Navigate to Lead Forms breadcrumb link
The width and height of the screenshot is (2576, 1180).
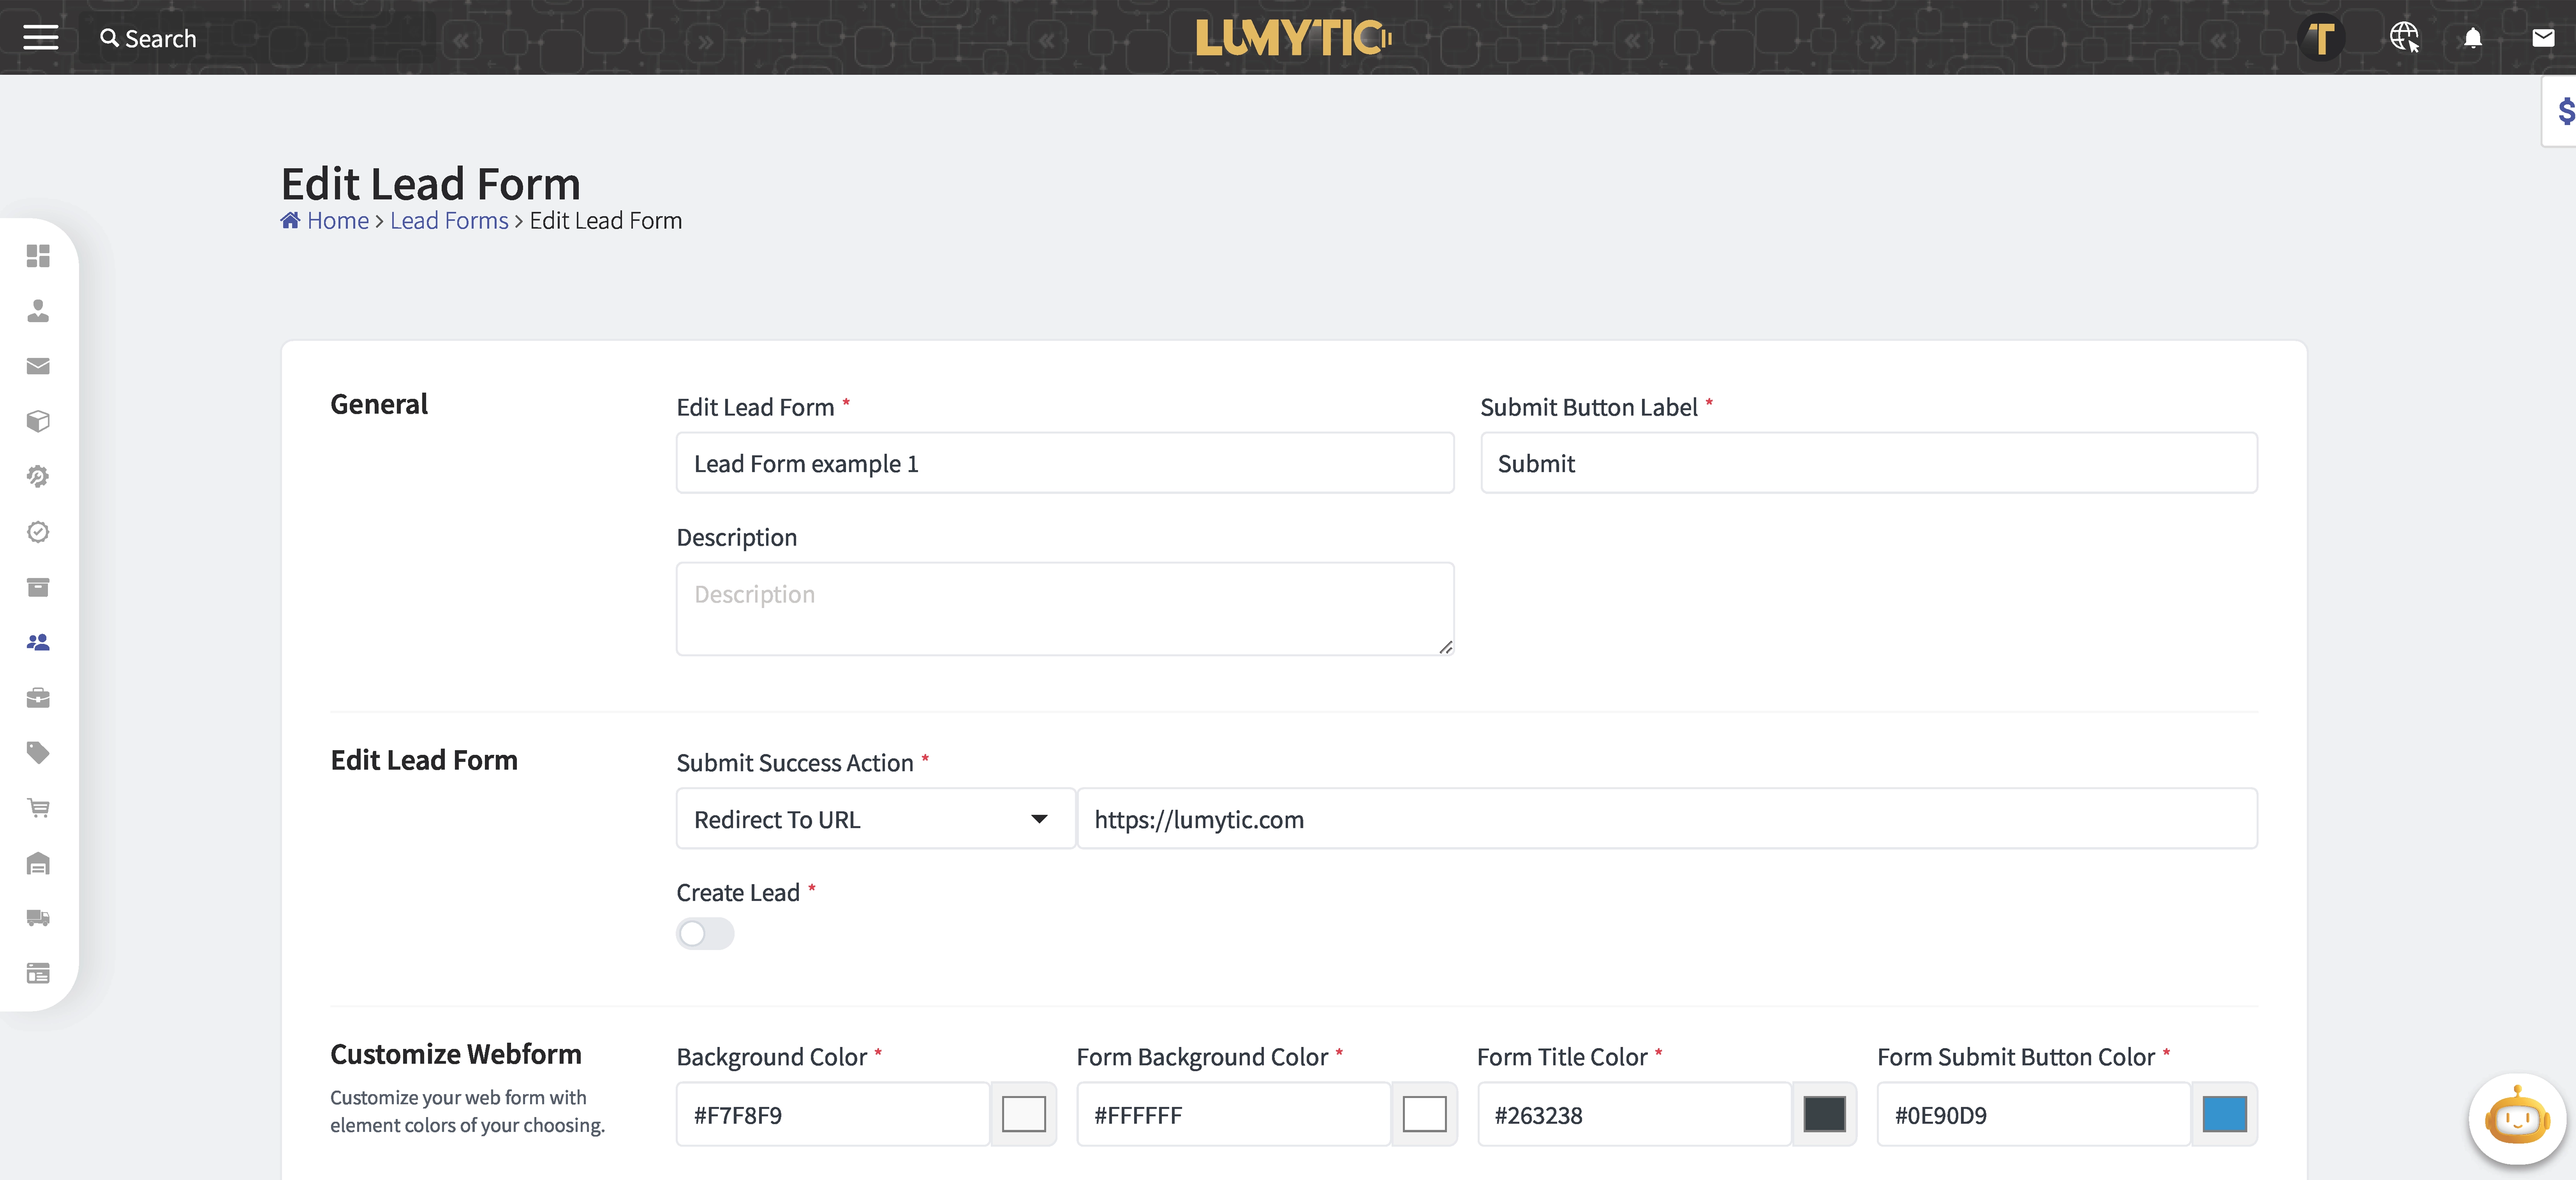(449, 220)
